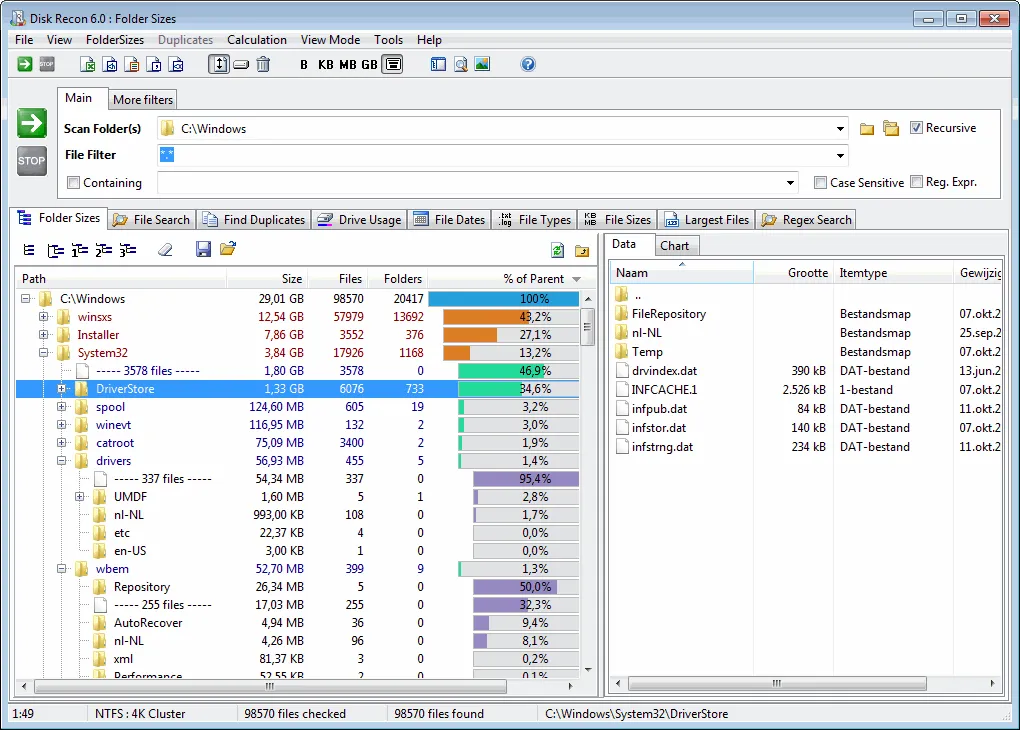
Task: Open the search magnifier icon in the toolbar
Action: [460, 63]
